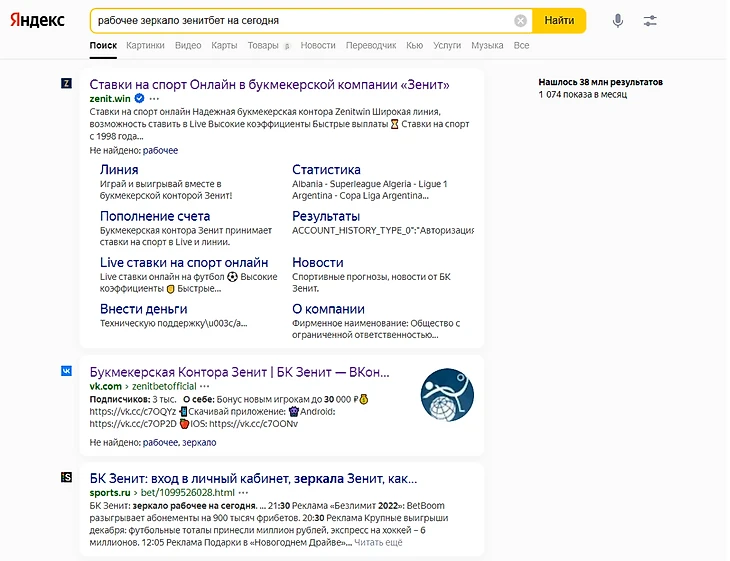
Task: Click the zenit.win green URL
Action: (x=110, y=99)
